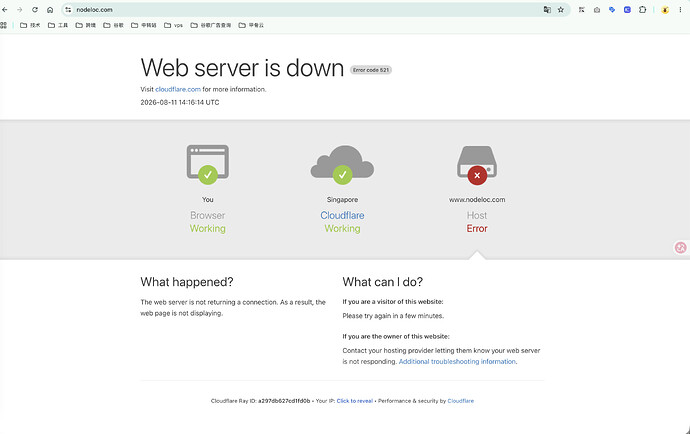This screenshot has width=690, height=434.
Task: Click the browser window icon with checkmark
Action: coord(208,164)
